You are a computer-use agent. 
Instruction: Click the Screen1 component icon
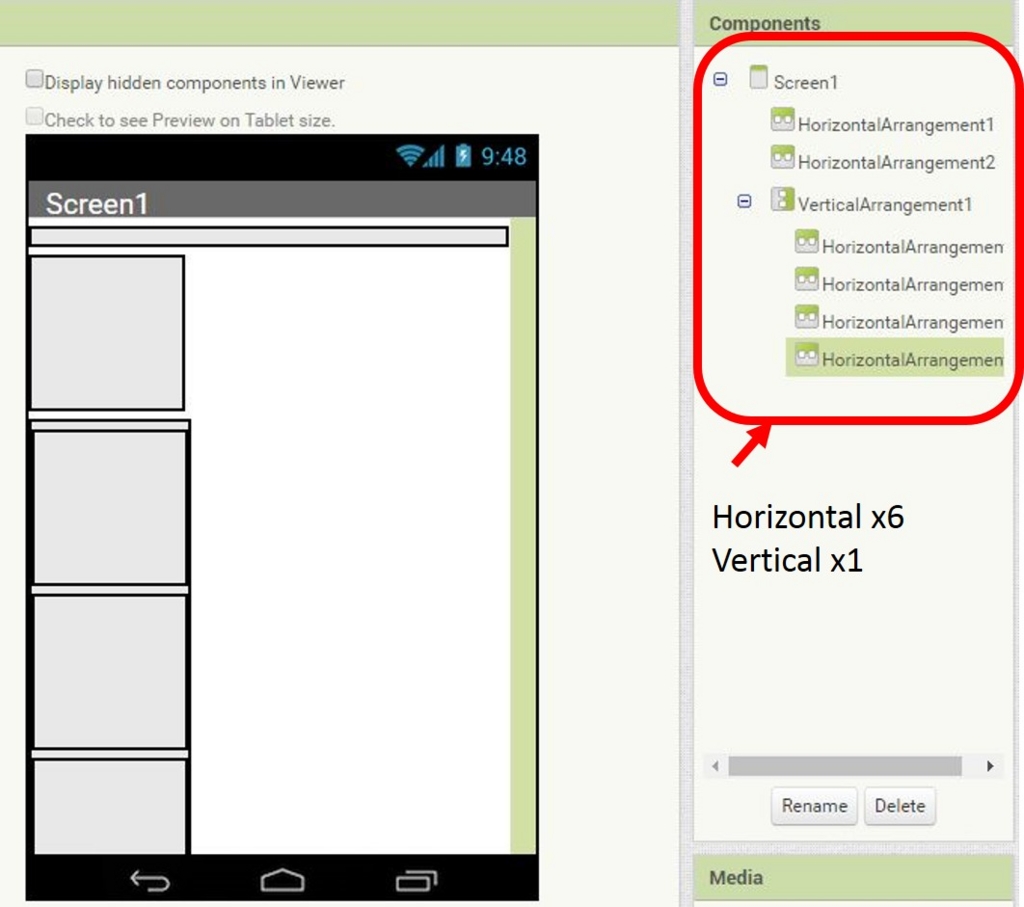click(x=758, y=77)
